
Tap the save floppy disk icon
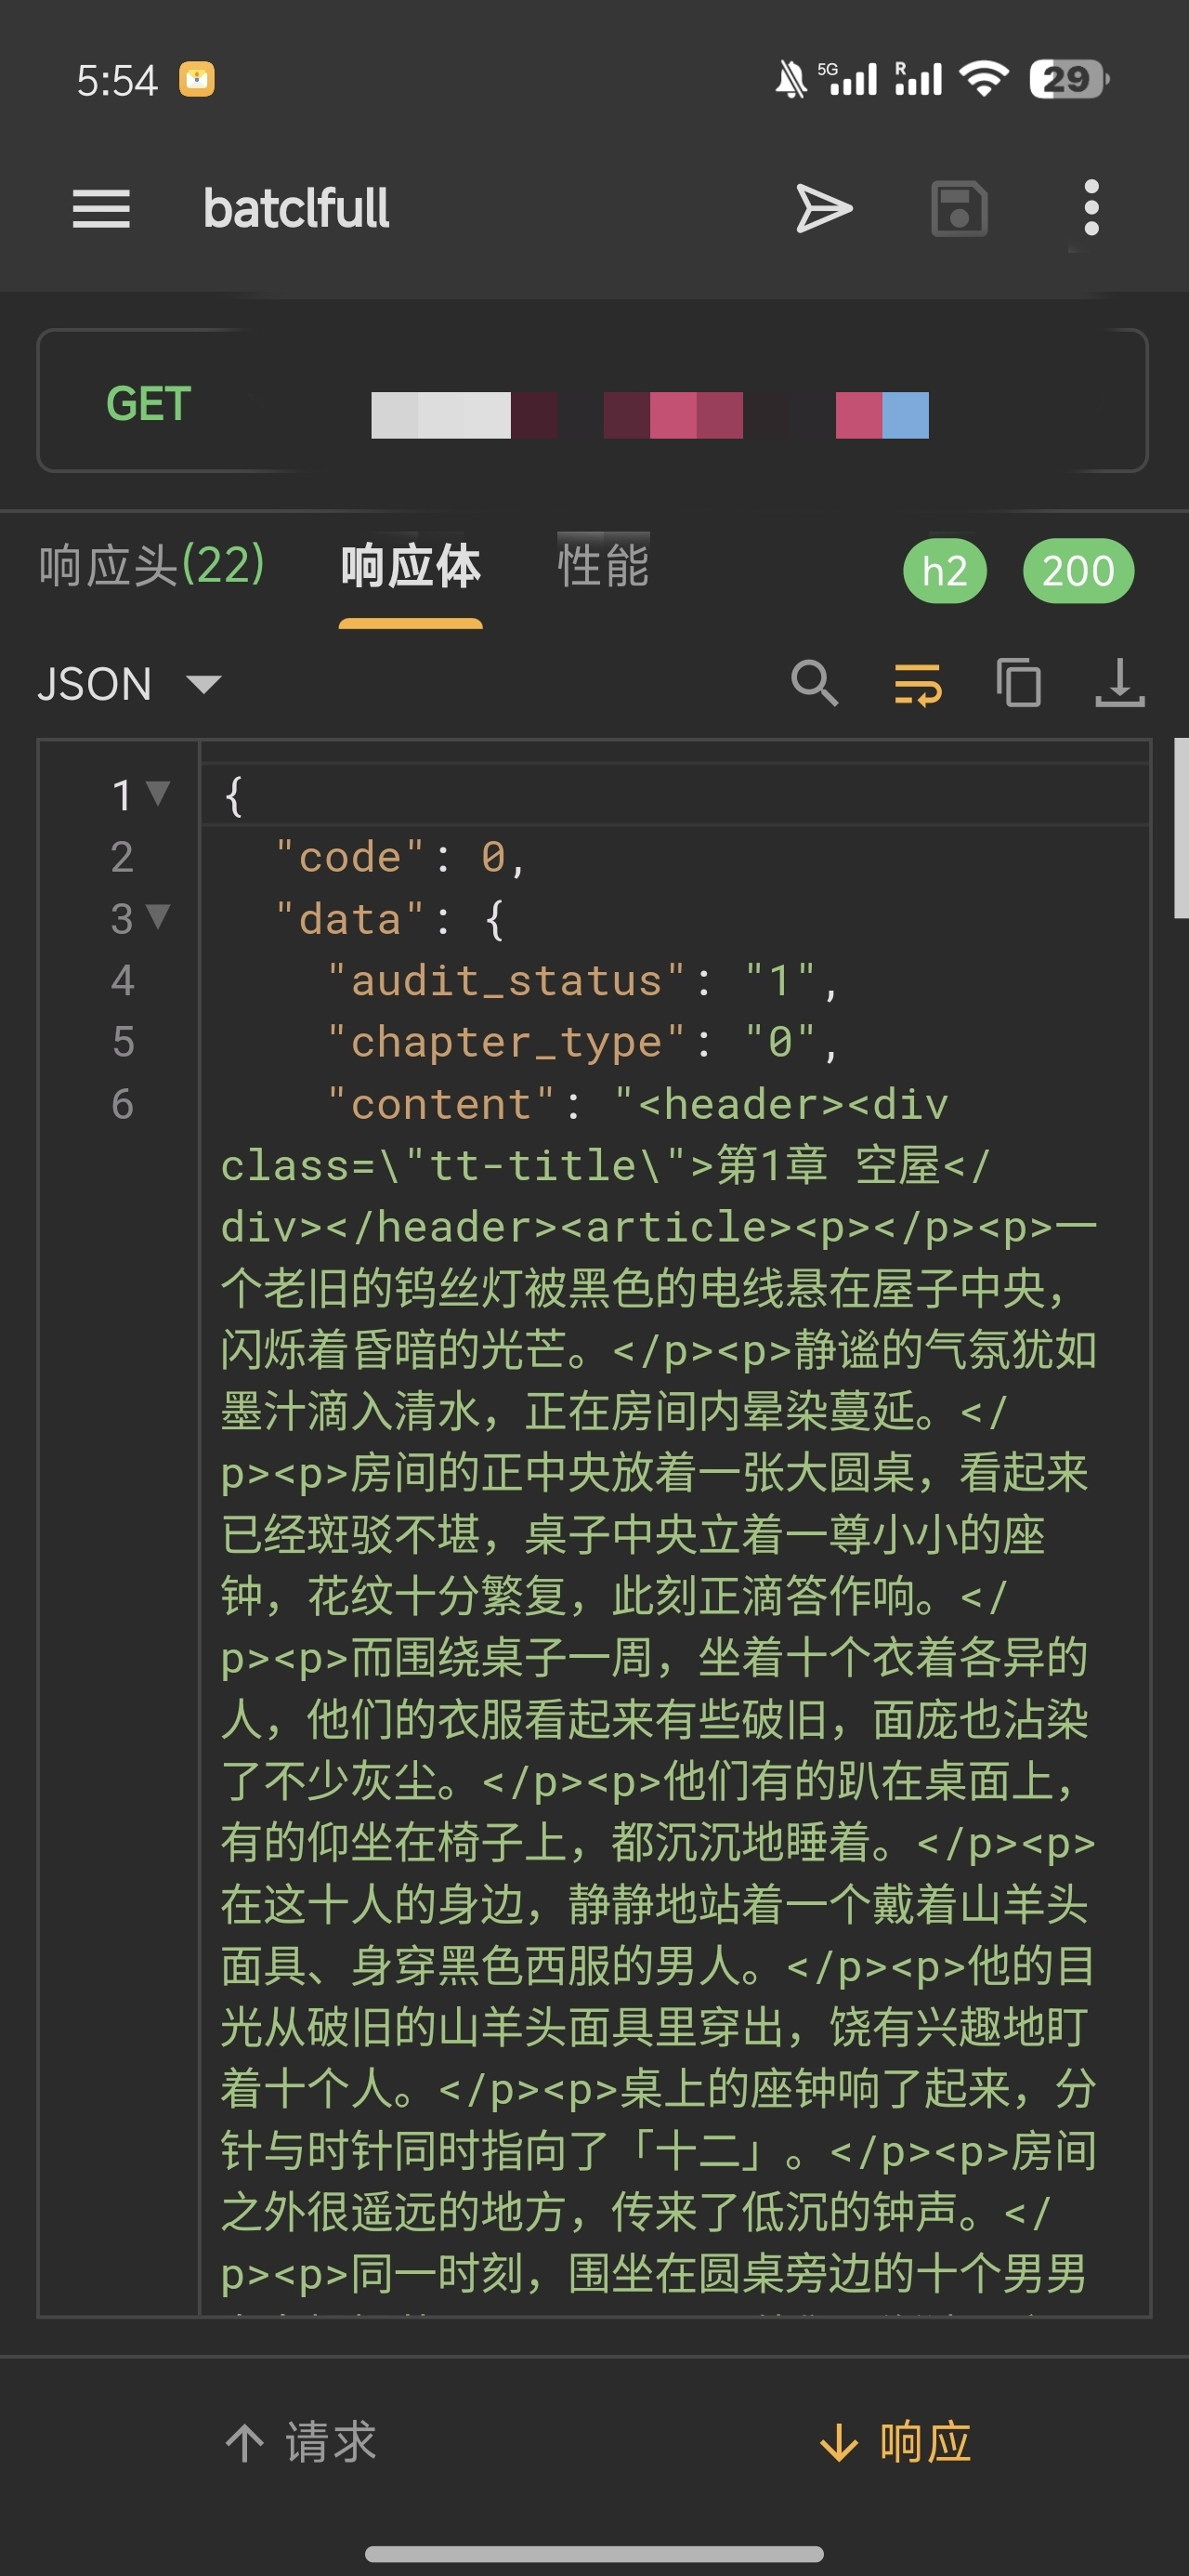(x=958, y=209)
